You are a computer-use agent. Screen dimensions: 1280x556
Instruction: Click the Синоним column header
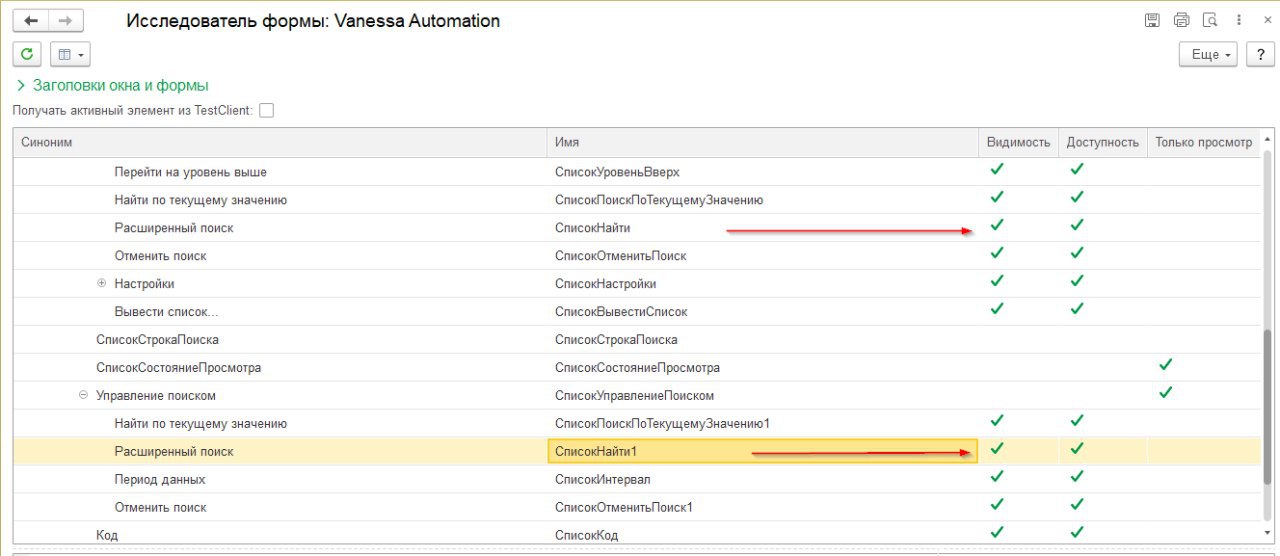(x=280, y=143)
